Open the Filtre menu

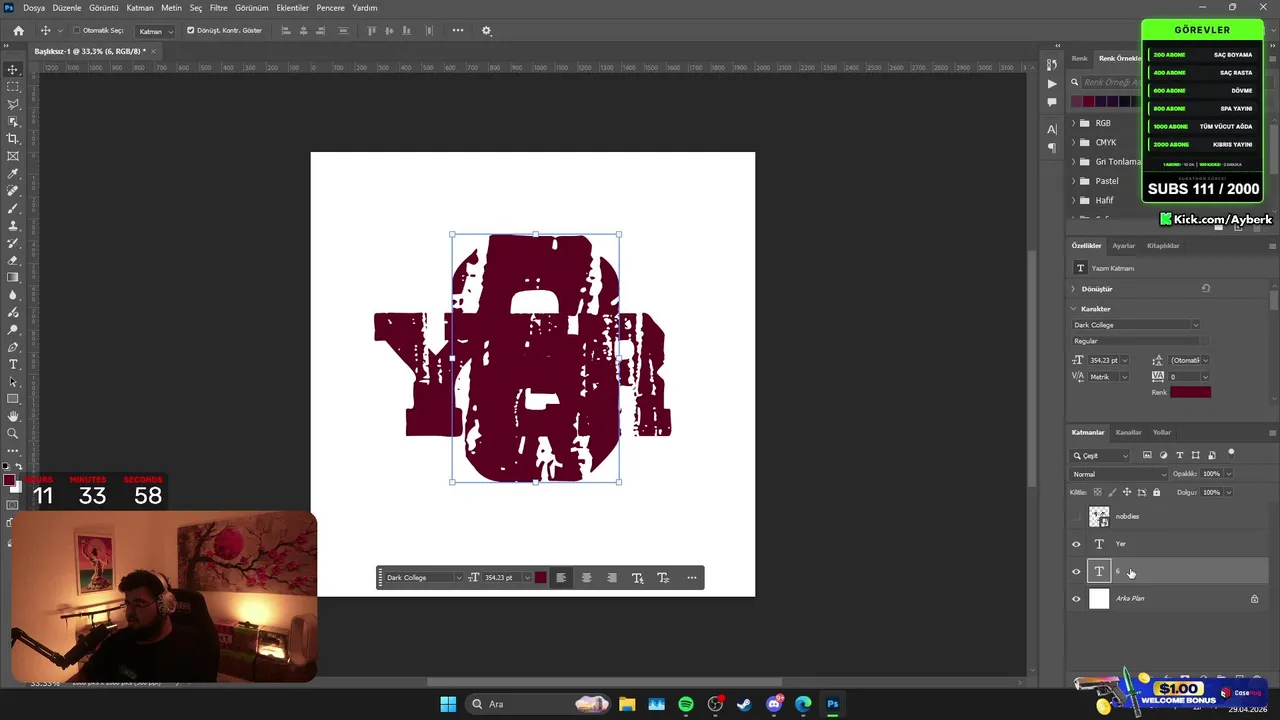[219, 8]
